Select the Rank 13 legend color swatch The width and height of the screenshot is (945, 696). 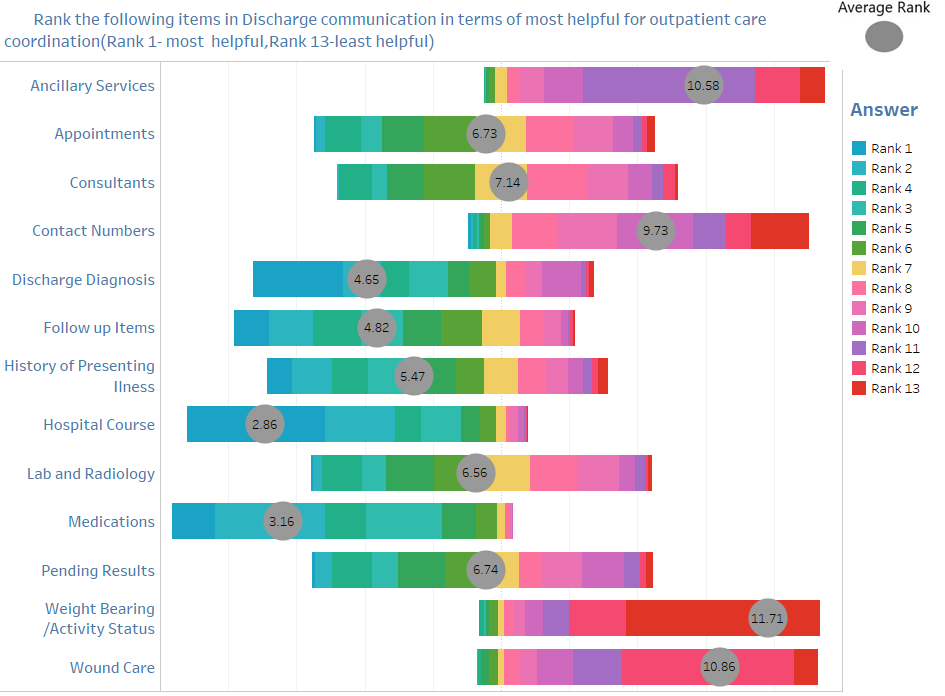point(859,388)
